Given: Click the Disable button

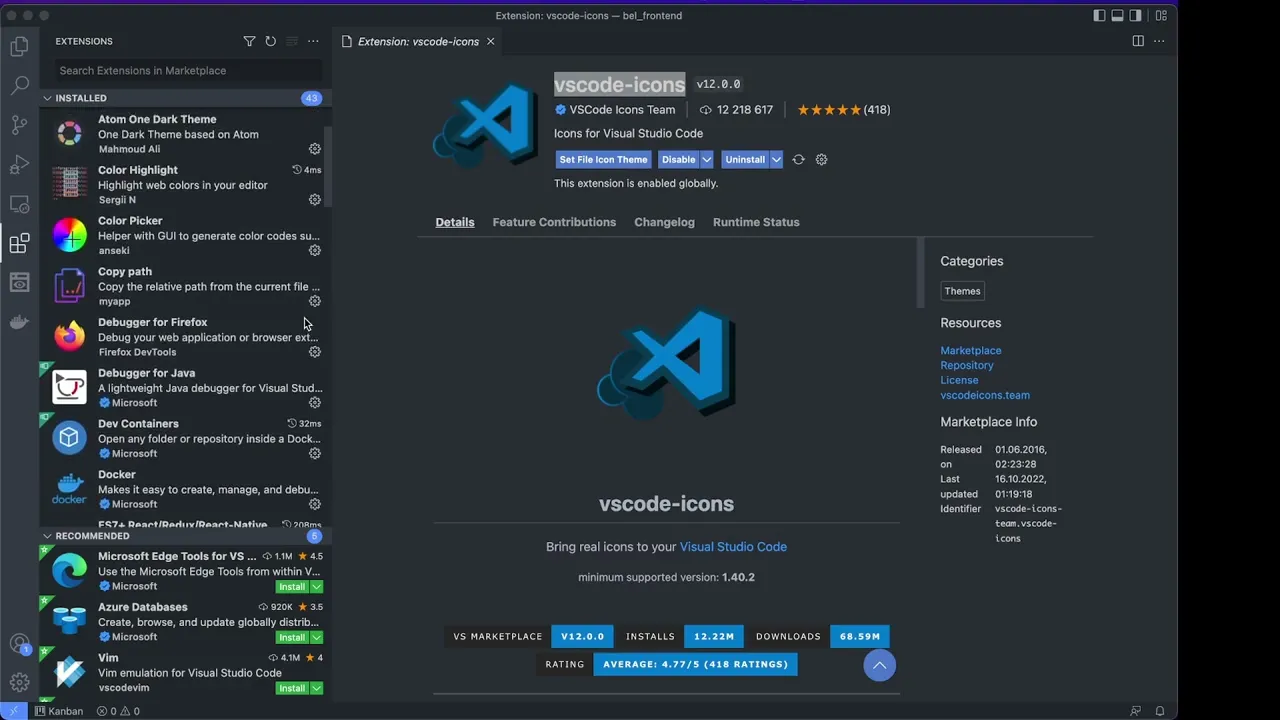Looking at the screenshot, I should pos(678,159).
